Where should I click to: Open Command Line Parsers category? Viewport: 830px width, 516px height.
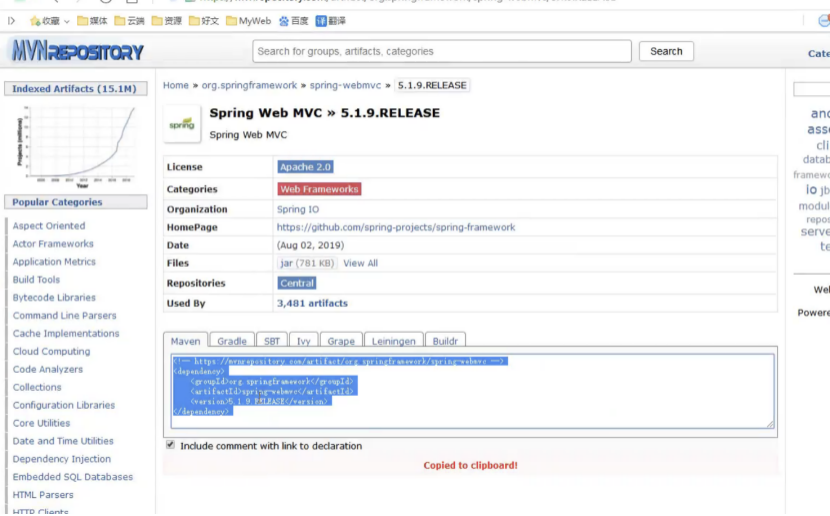click(x=65, y=316)
